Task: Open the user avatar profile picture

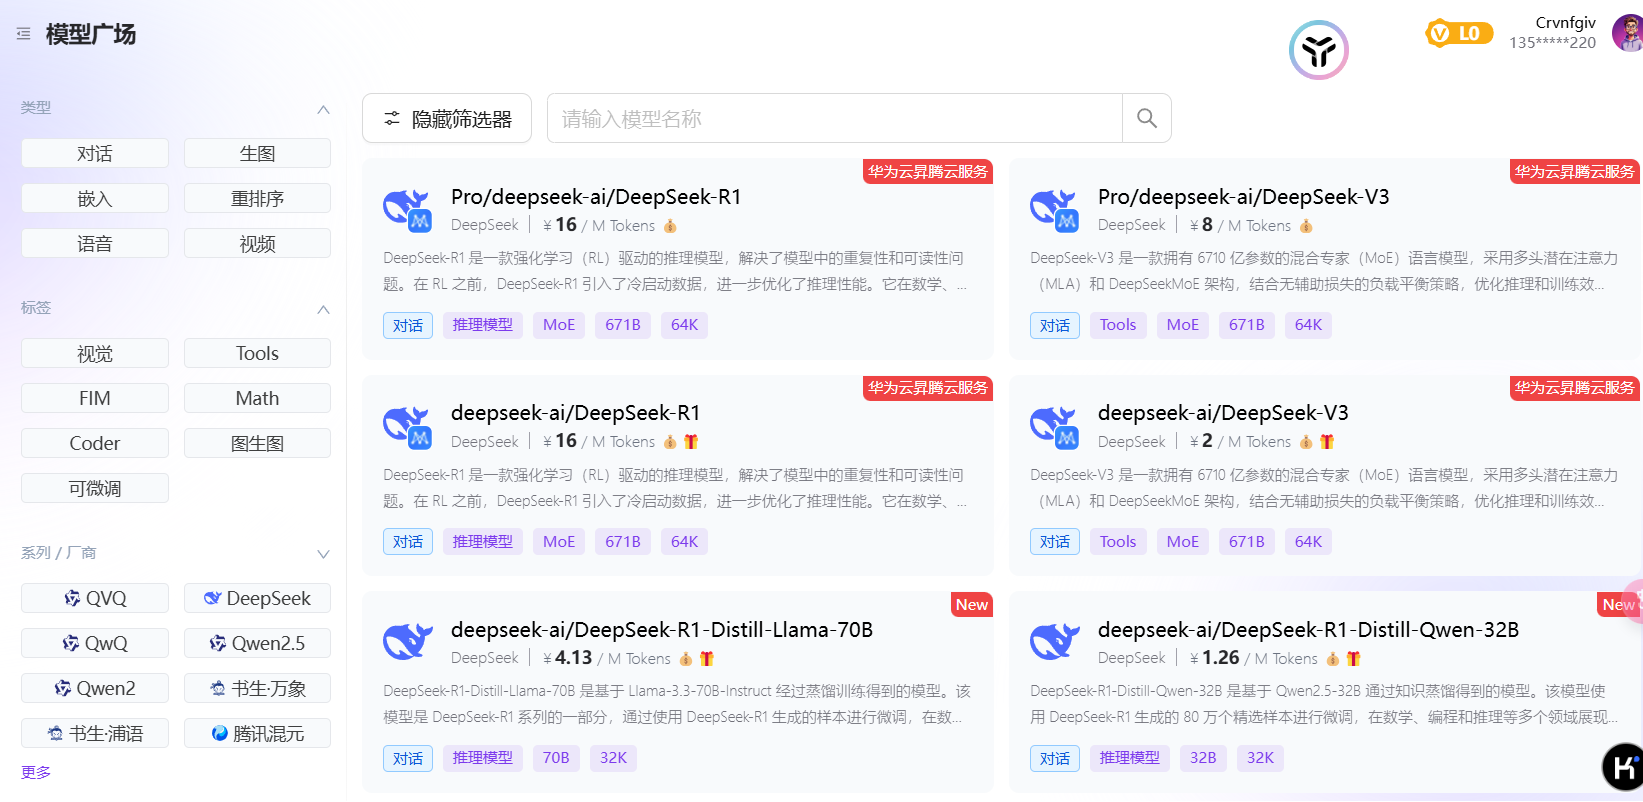Action: pos(1629,34)
